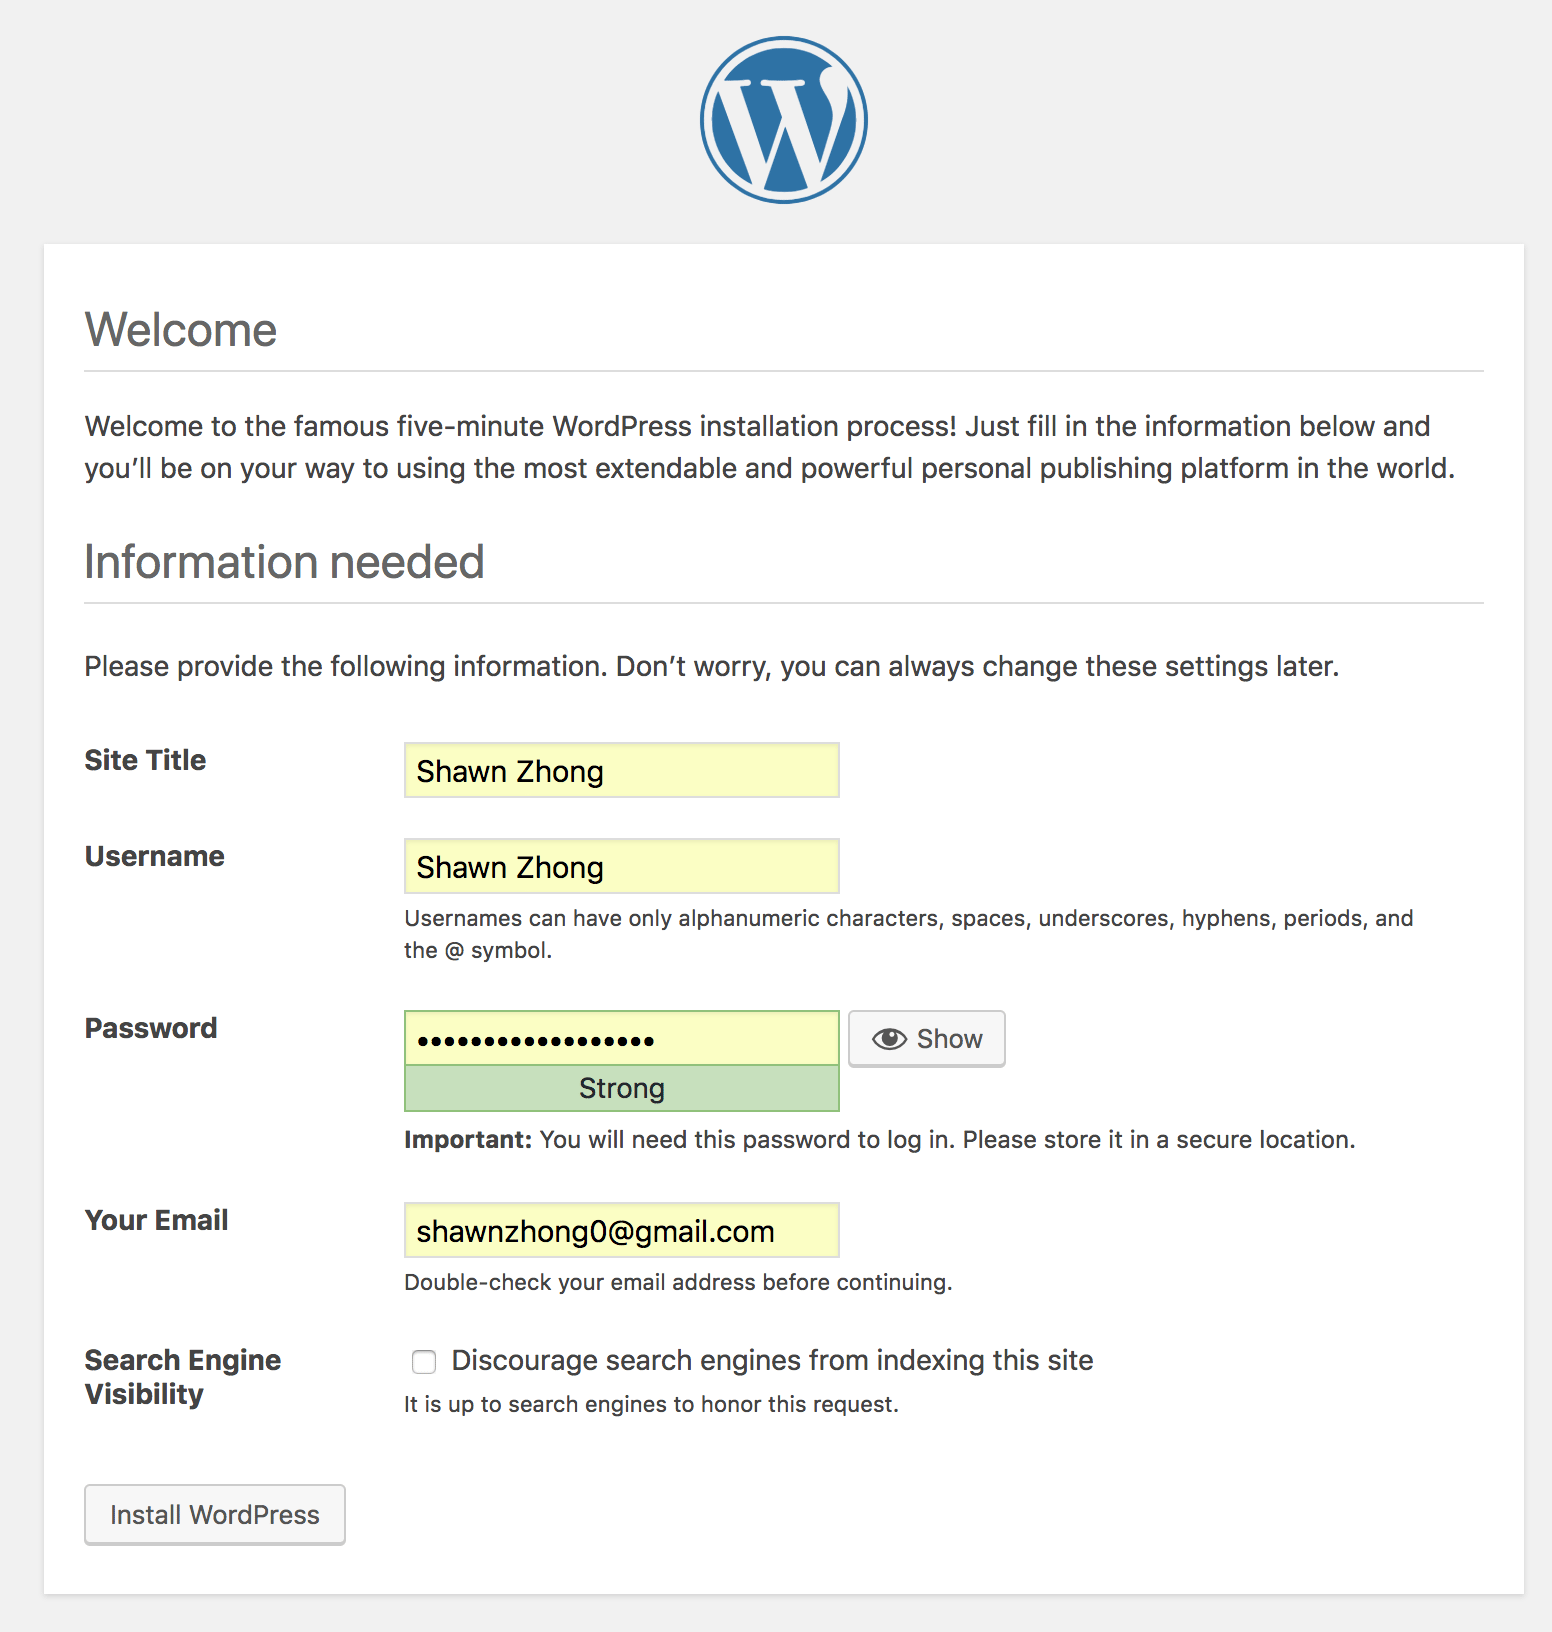Screen dimensions: 1552x1632
Task: Click the Username field label
Action: [154, 856]
